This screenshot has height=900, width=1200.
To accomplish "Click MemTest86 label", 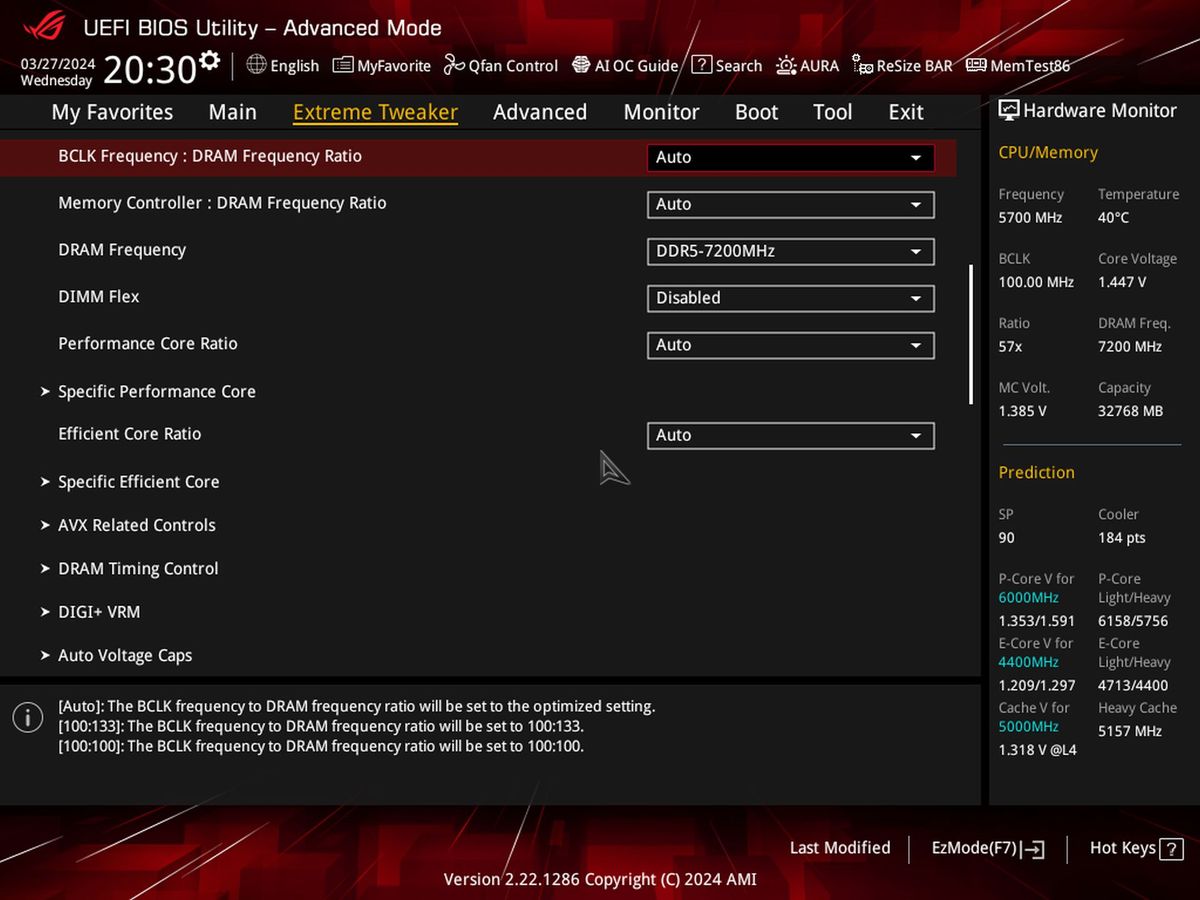I will pyautogui.click(x=1030, y=66).
